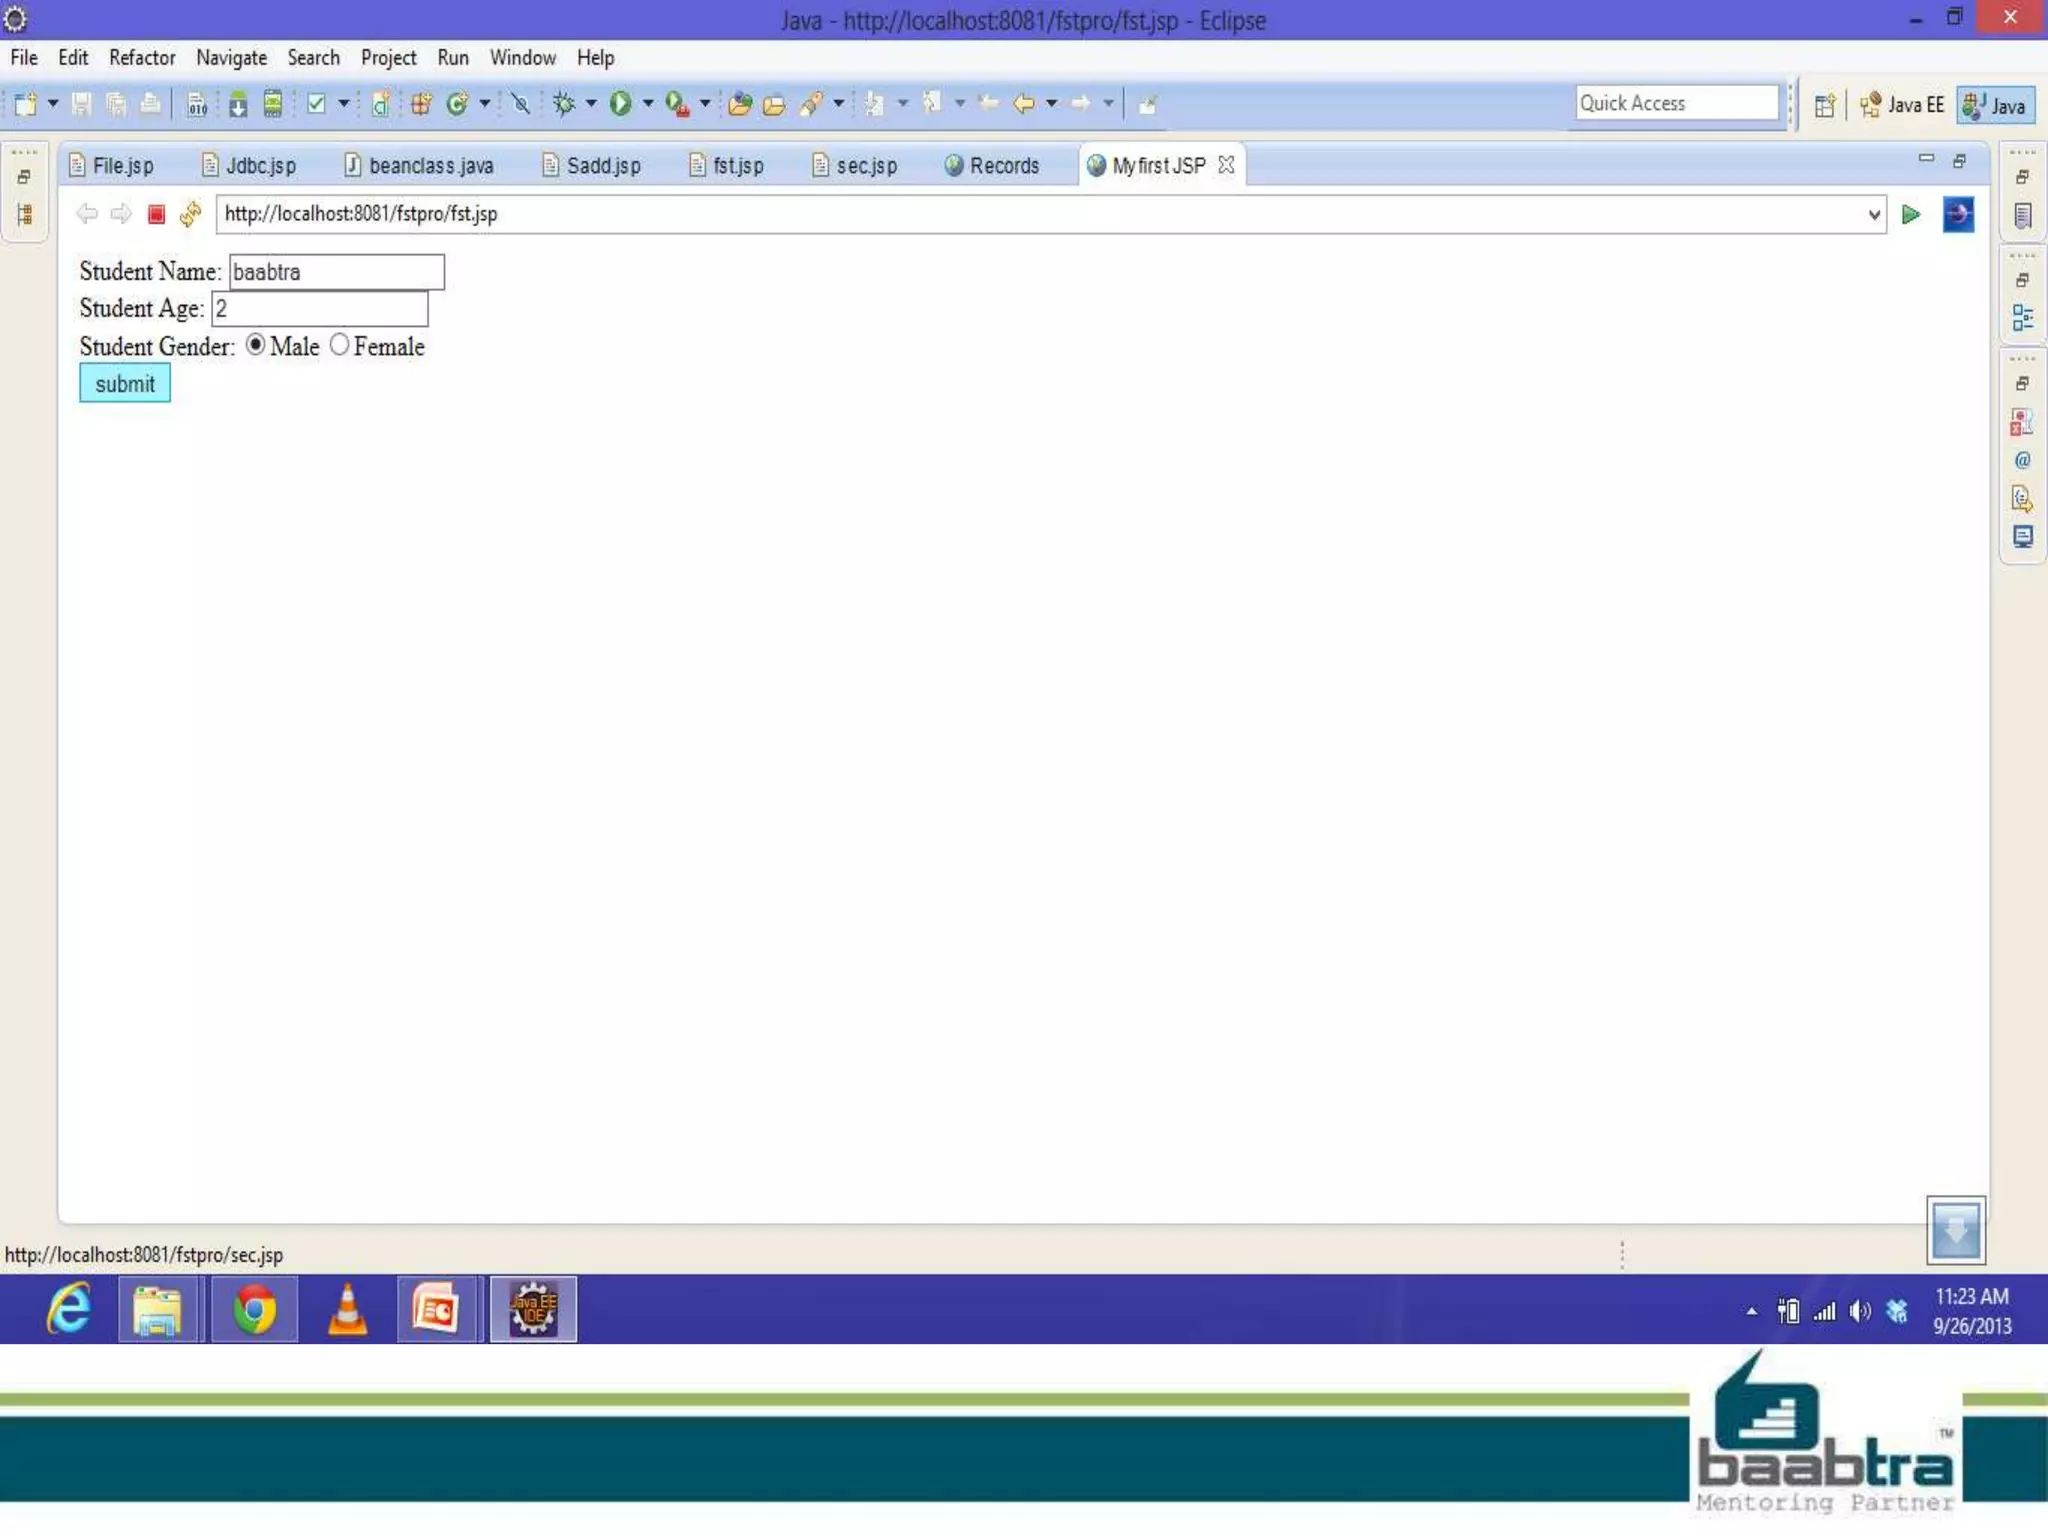Open the Debug button dropdown arrow

click(x=591, y=103)
